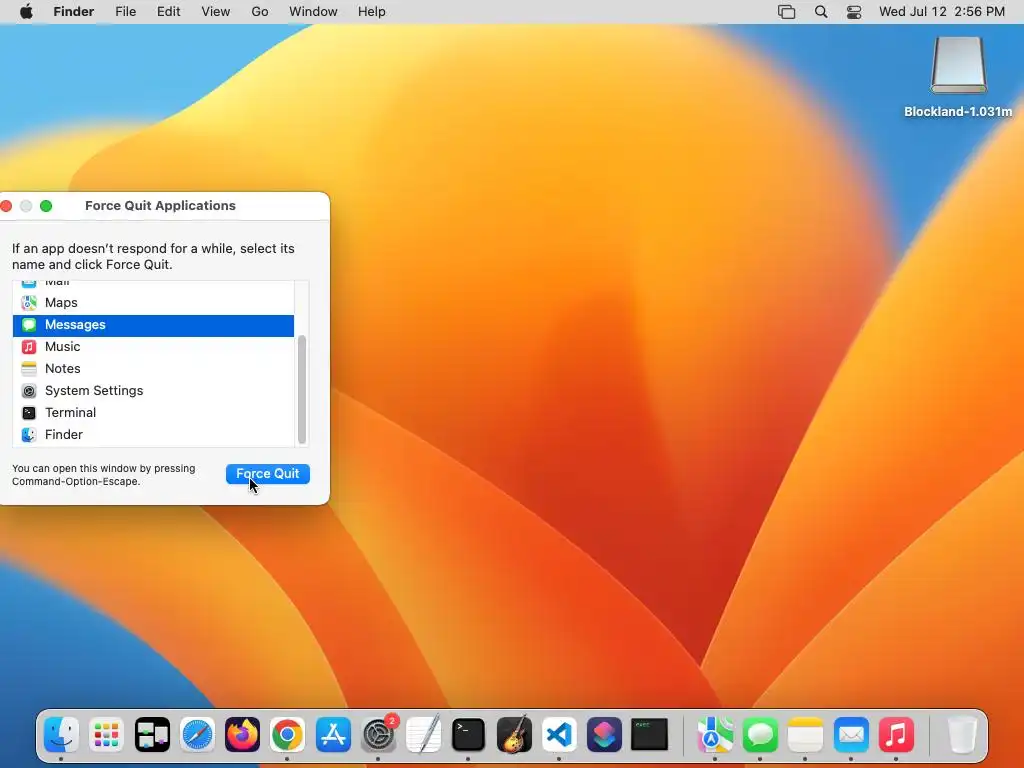Open Control Center in the menu bar
Image resolution: width=1024 pixels, height=768 pixels.
click(854, 12)
